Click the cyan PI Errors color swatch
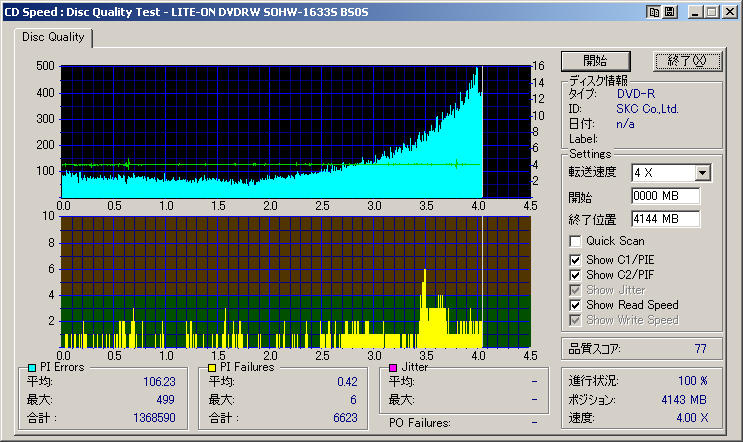The height and width of the screenshot is (442, 743). point(32,368)
